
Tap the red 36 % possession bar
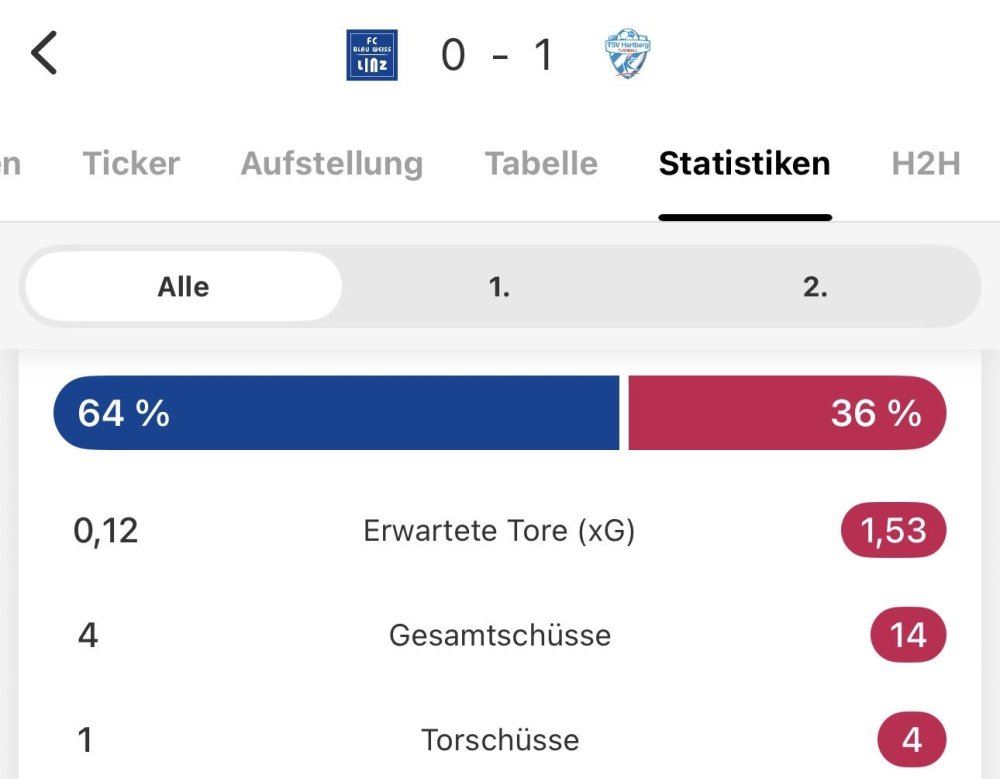[x=786, y=413]
